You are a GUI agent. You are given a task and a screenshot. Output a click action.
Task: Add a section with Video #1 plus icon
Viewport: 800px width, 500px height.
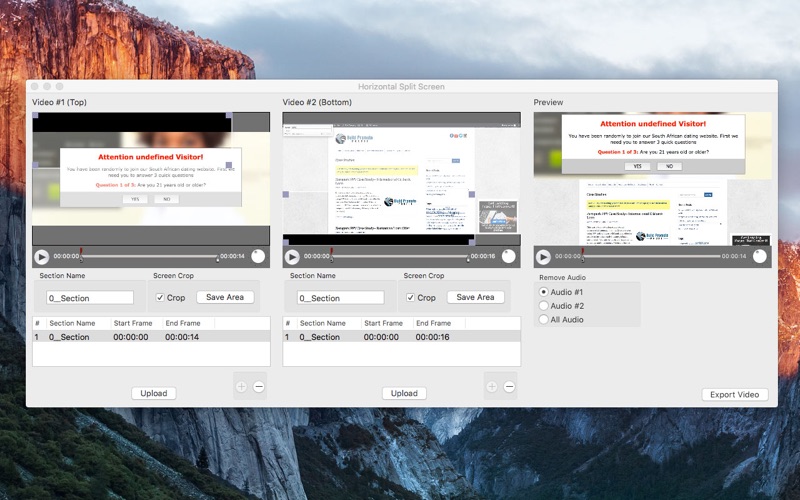[x=241, y=387]
